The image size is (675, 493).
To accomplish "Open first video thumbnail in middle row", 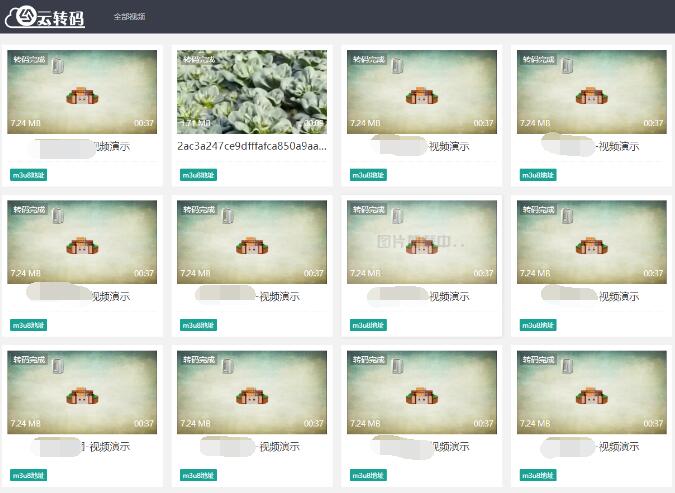I will pyautogui.click(x=82, y=241).
